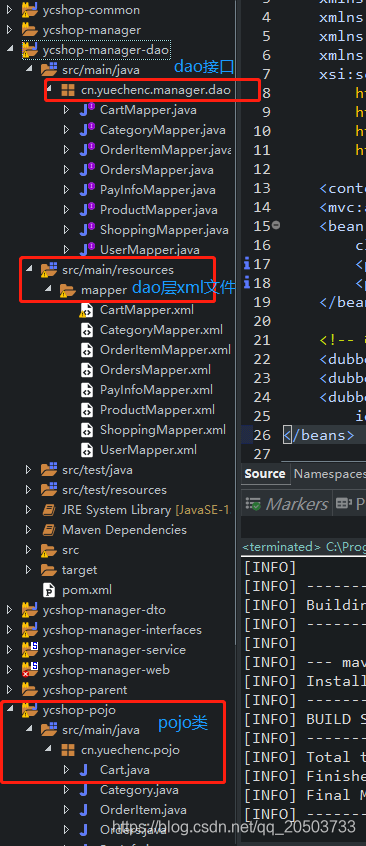
Task: Switch to the Namespaces editor tab
Action: click(329, 474)
